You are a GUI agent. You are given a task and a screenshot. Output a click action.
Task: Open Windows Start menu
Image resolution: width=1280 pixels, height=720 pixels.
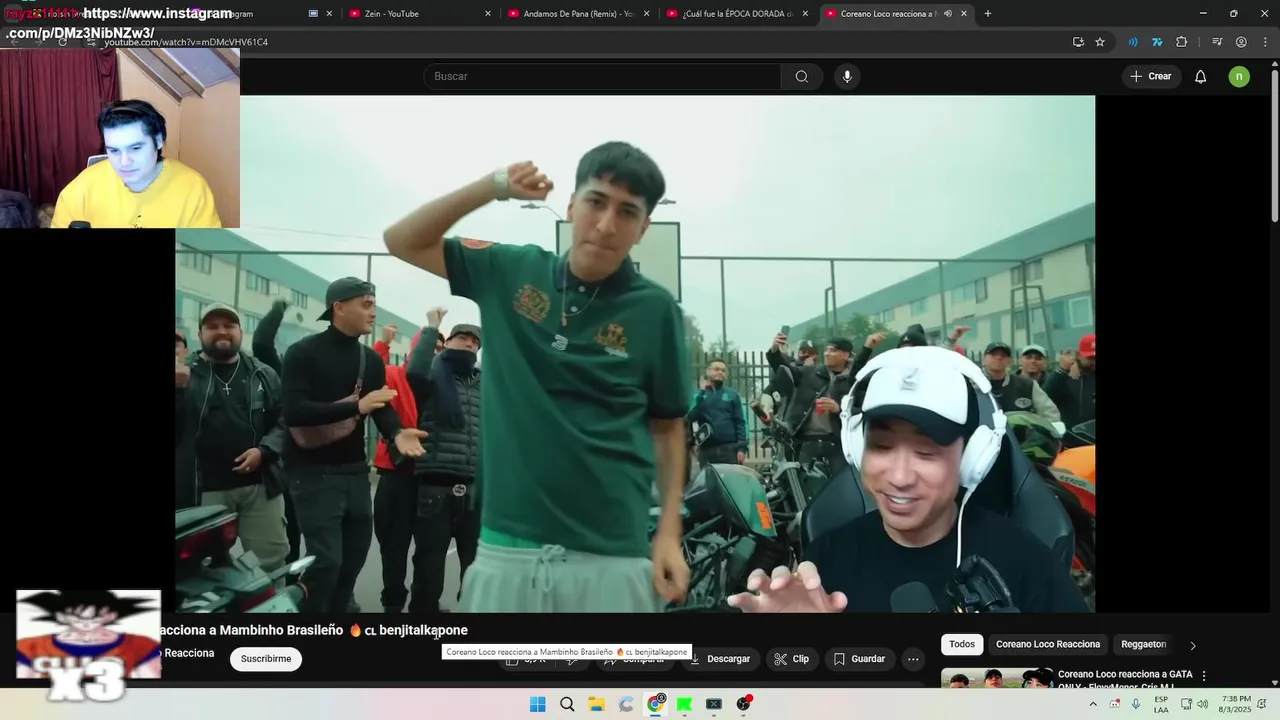point(537,704)
